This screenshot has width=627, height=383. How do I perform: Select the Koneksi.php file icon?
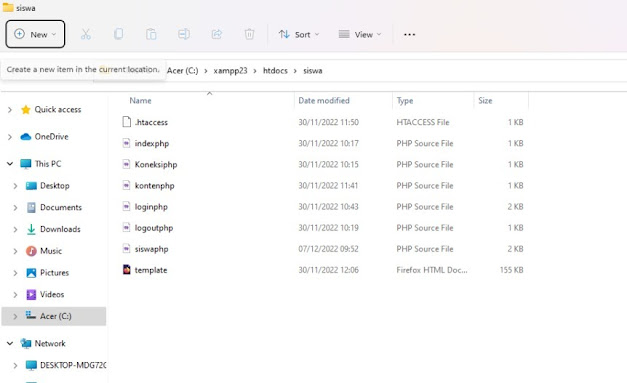click(126, 164)
